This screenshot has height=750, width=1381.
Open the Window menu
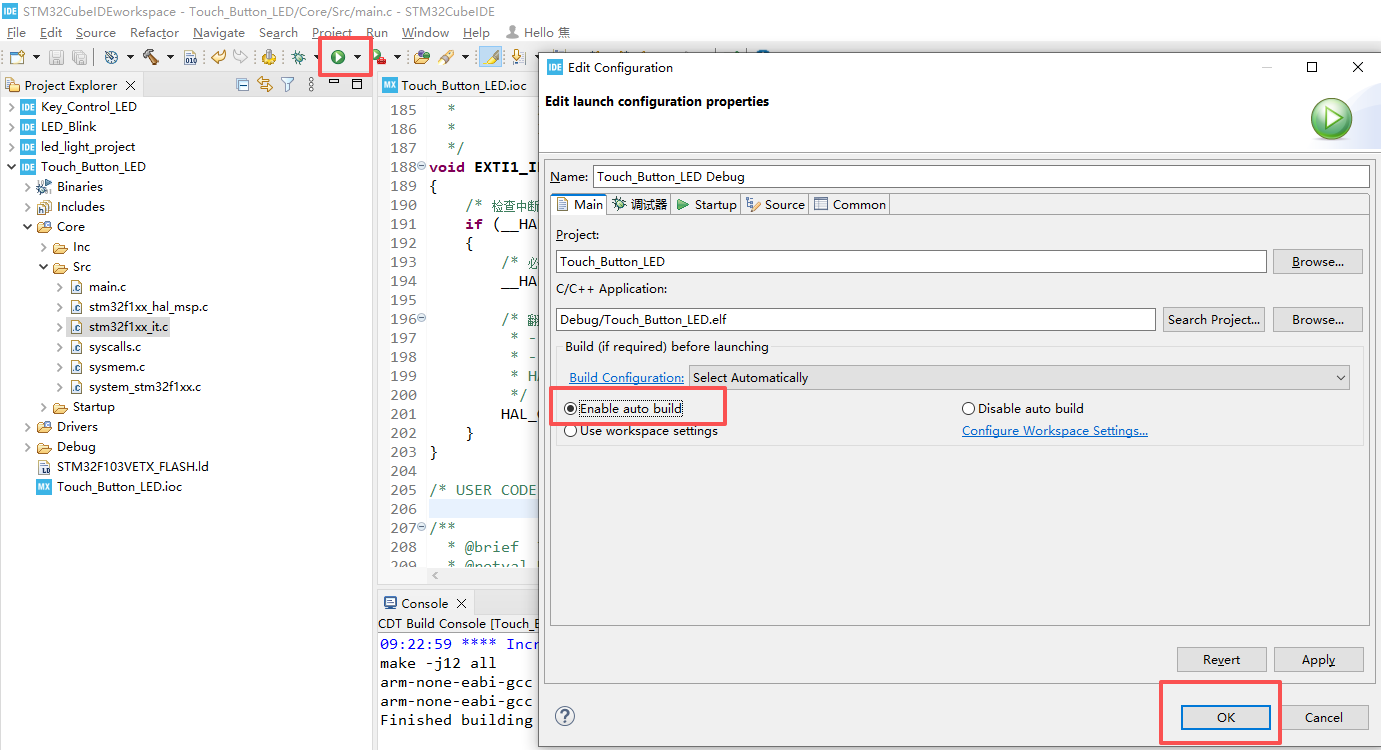tap(425, 32)
